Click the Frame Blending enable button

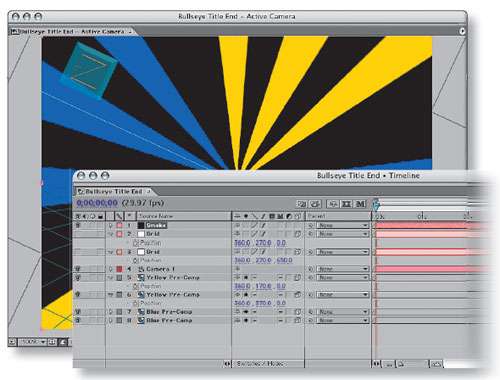pyautogui.click(x=346, y=204)
